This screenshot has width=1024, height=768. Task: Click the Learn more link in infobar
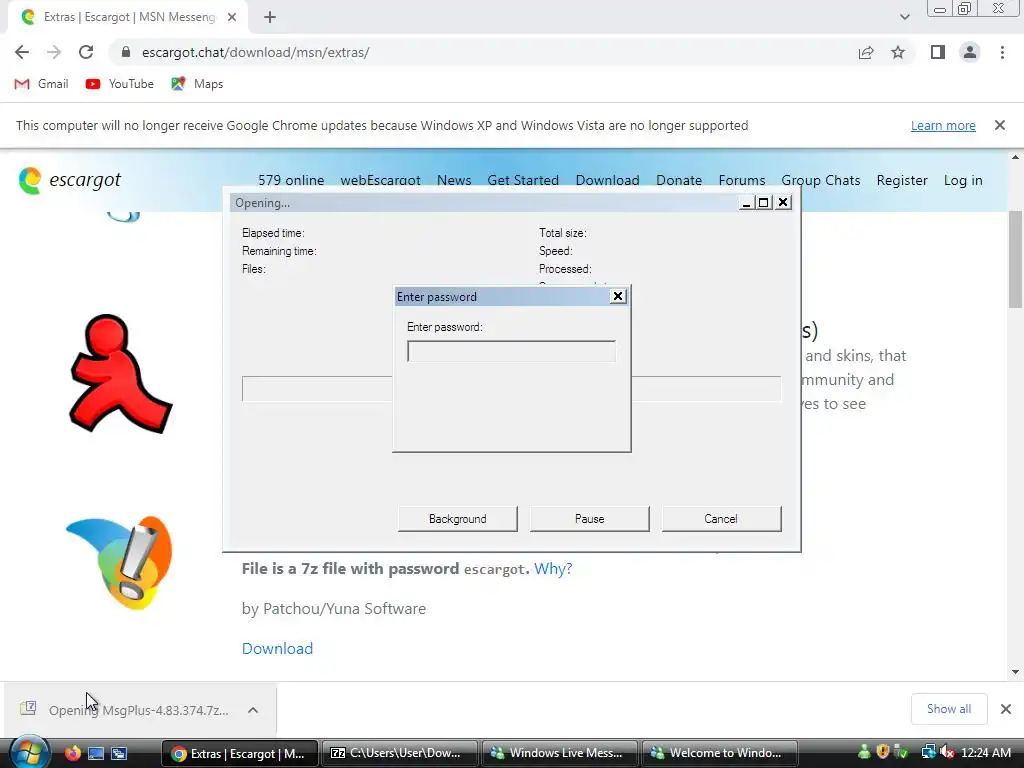(x=943, y=125)
